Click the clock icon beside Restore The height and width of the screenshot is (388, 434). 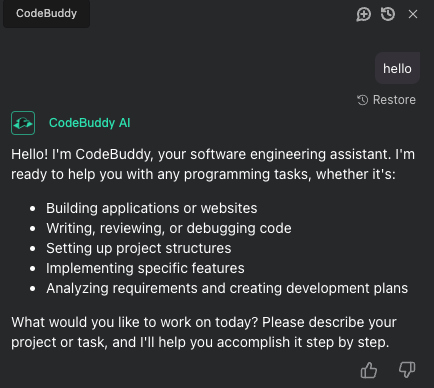coord(363,100)
